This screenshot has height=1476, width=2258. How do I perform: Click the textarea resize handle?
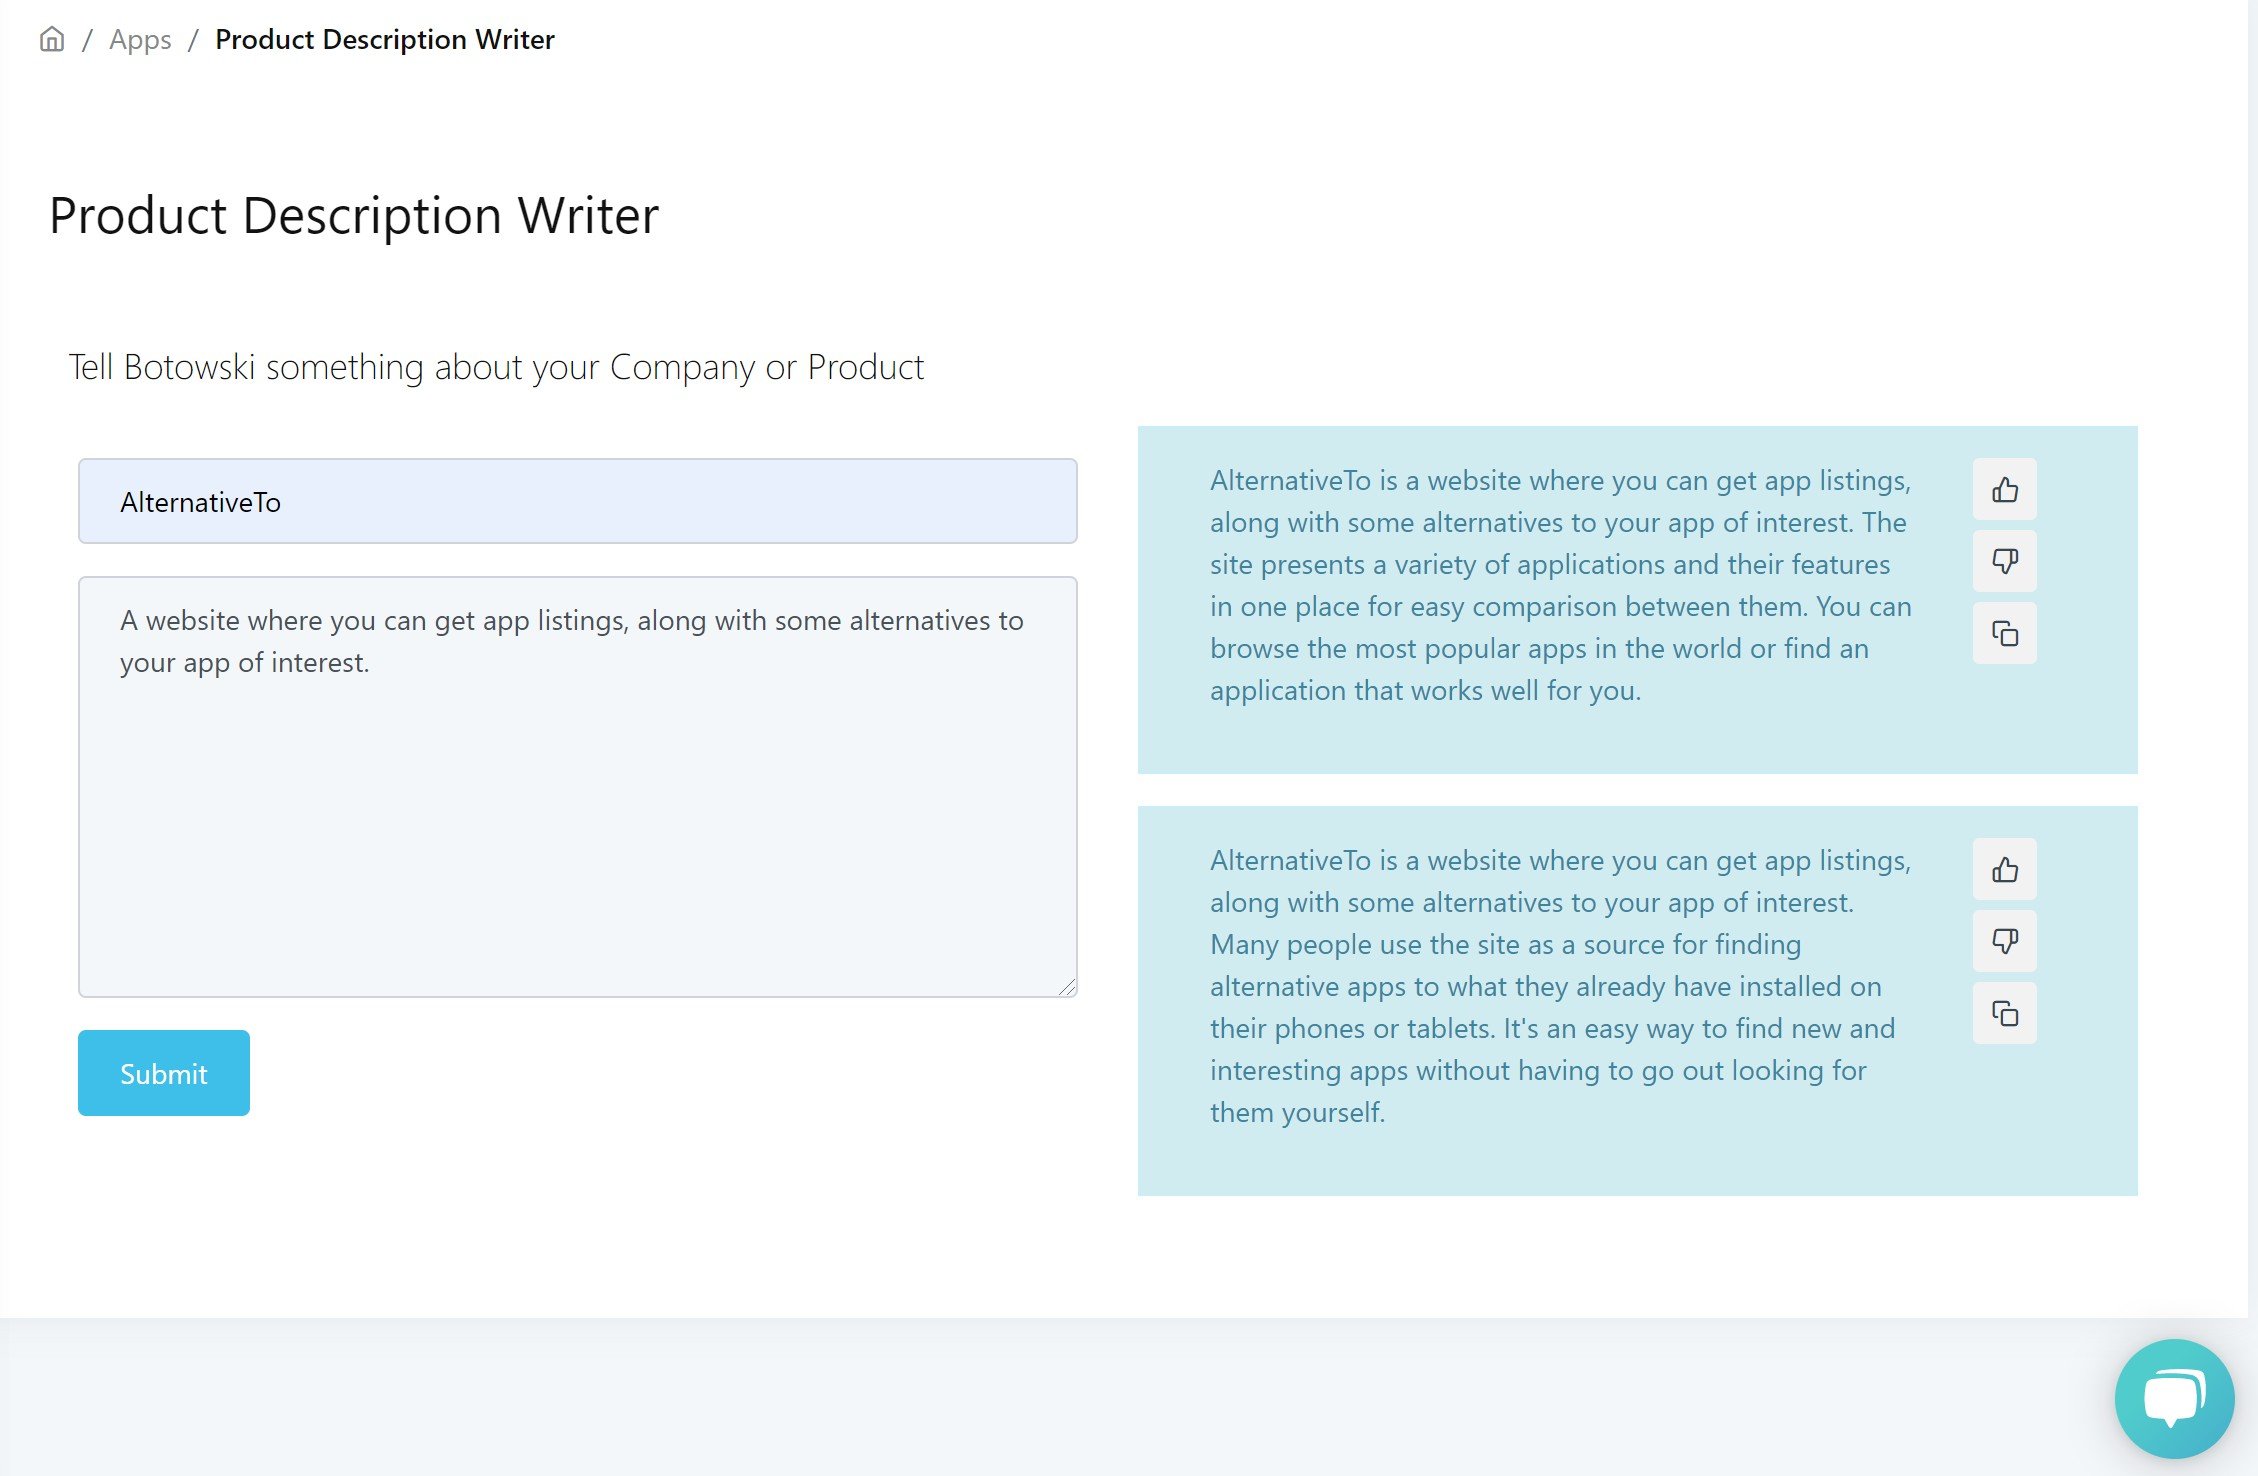coord(1067,987)
